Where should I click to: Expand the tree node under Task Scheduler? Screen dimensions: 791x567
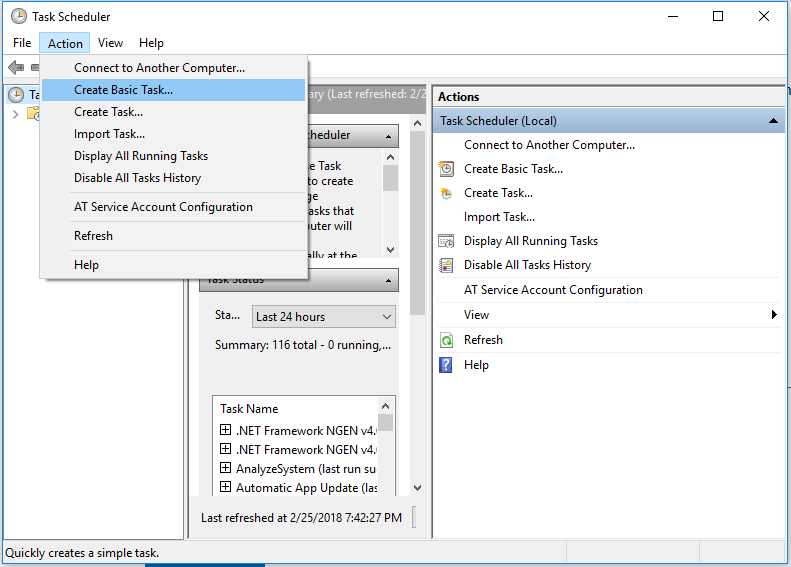16,115
